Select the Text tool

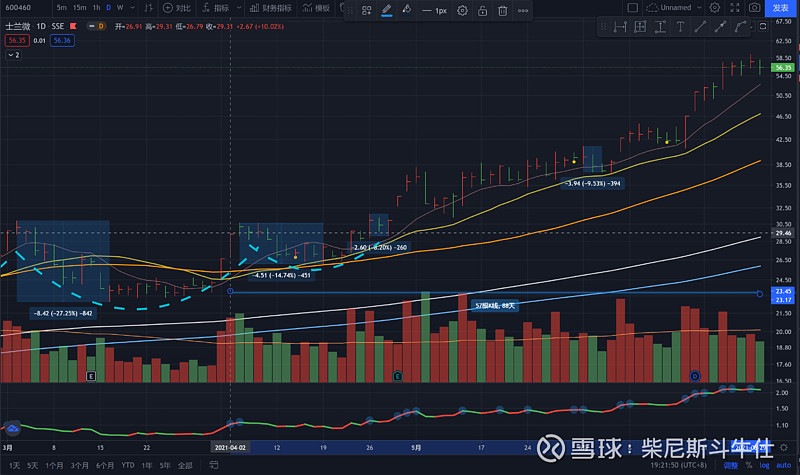pyautogui.click(x=680, y=27)
